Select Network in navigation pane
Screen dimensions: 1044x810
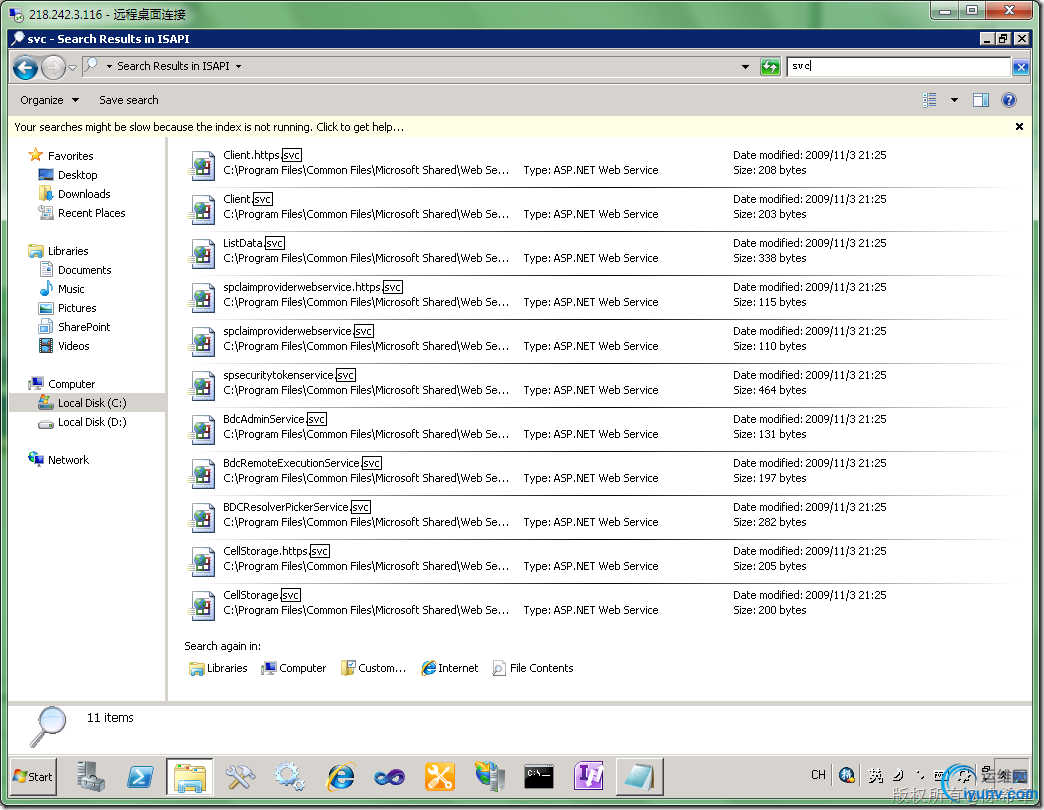(59, 460)
